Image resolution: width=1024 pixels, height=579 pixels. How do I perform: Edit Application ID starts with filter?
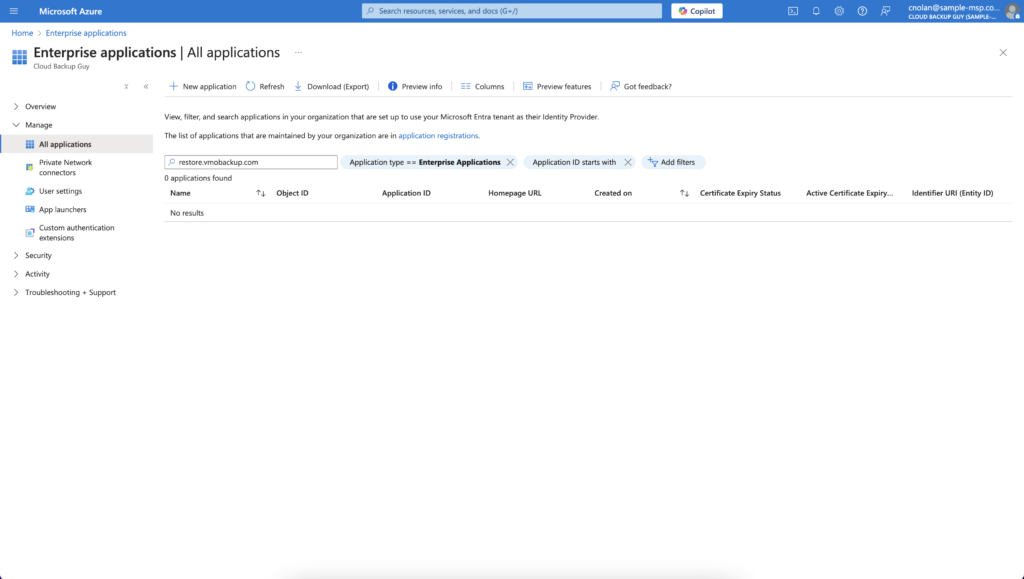574,162
